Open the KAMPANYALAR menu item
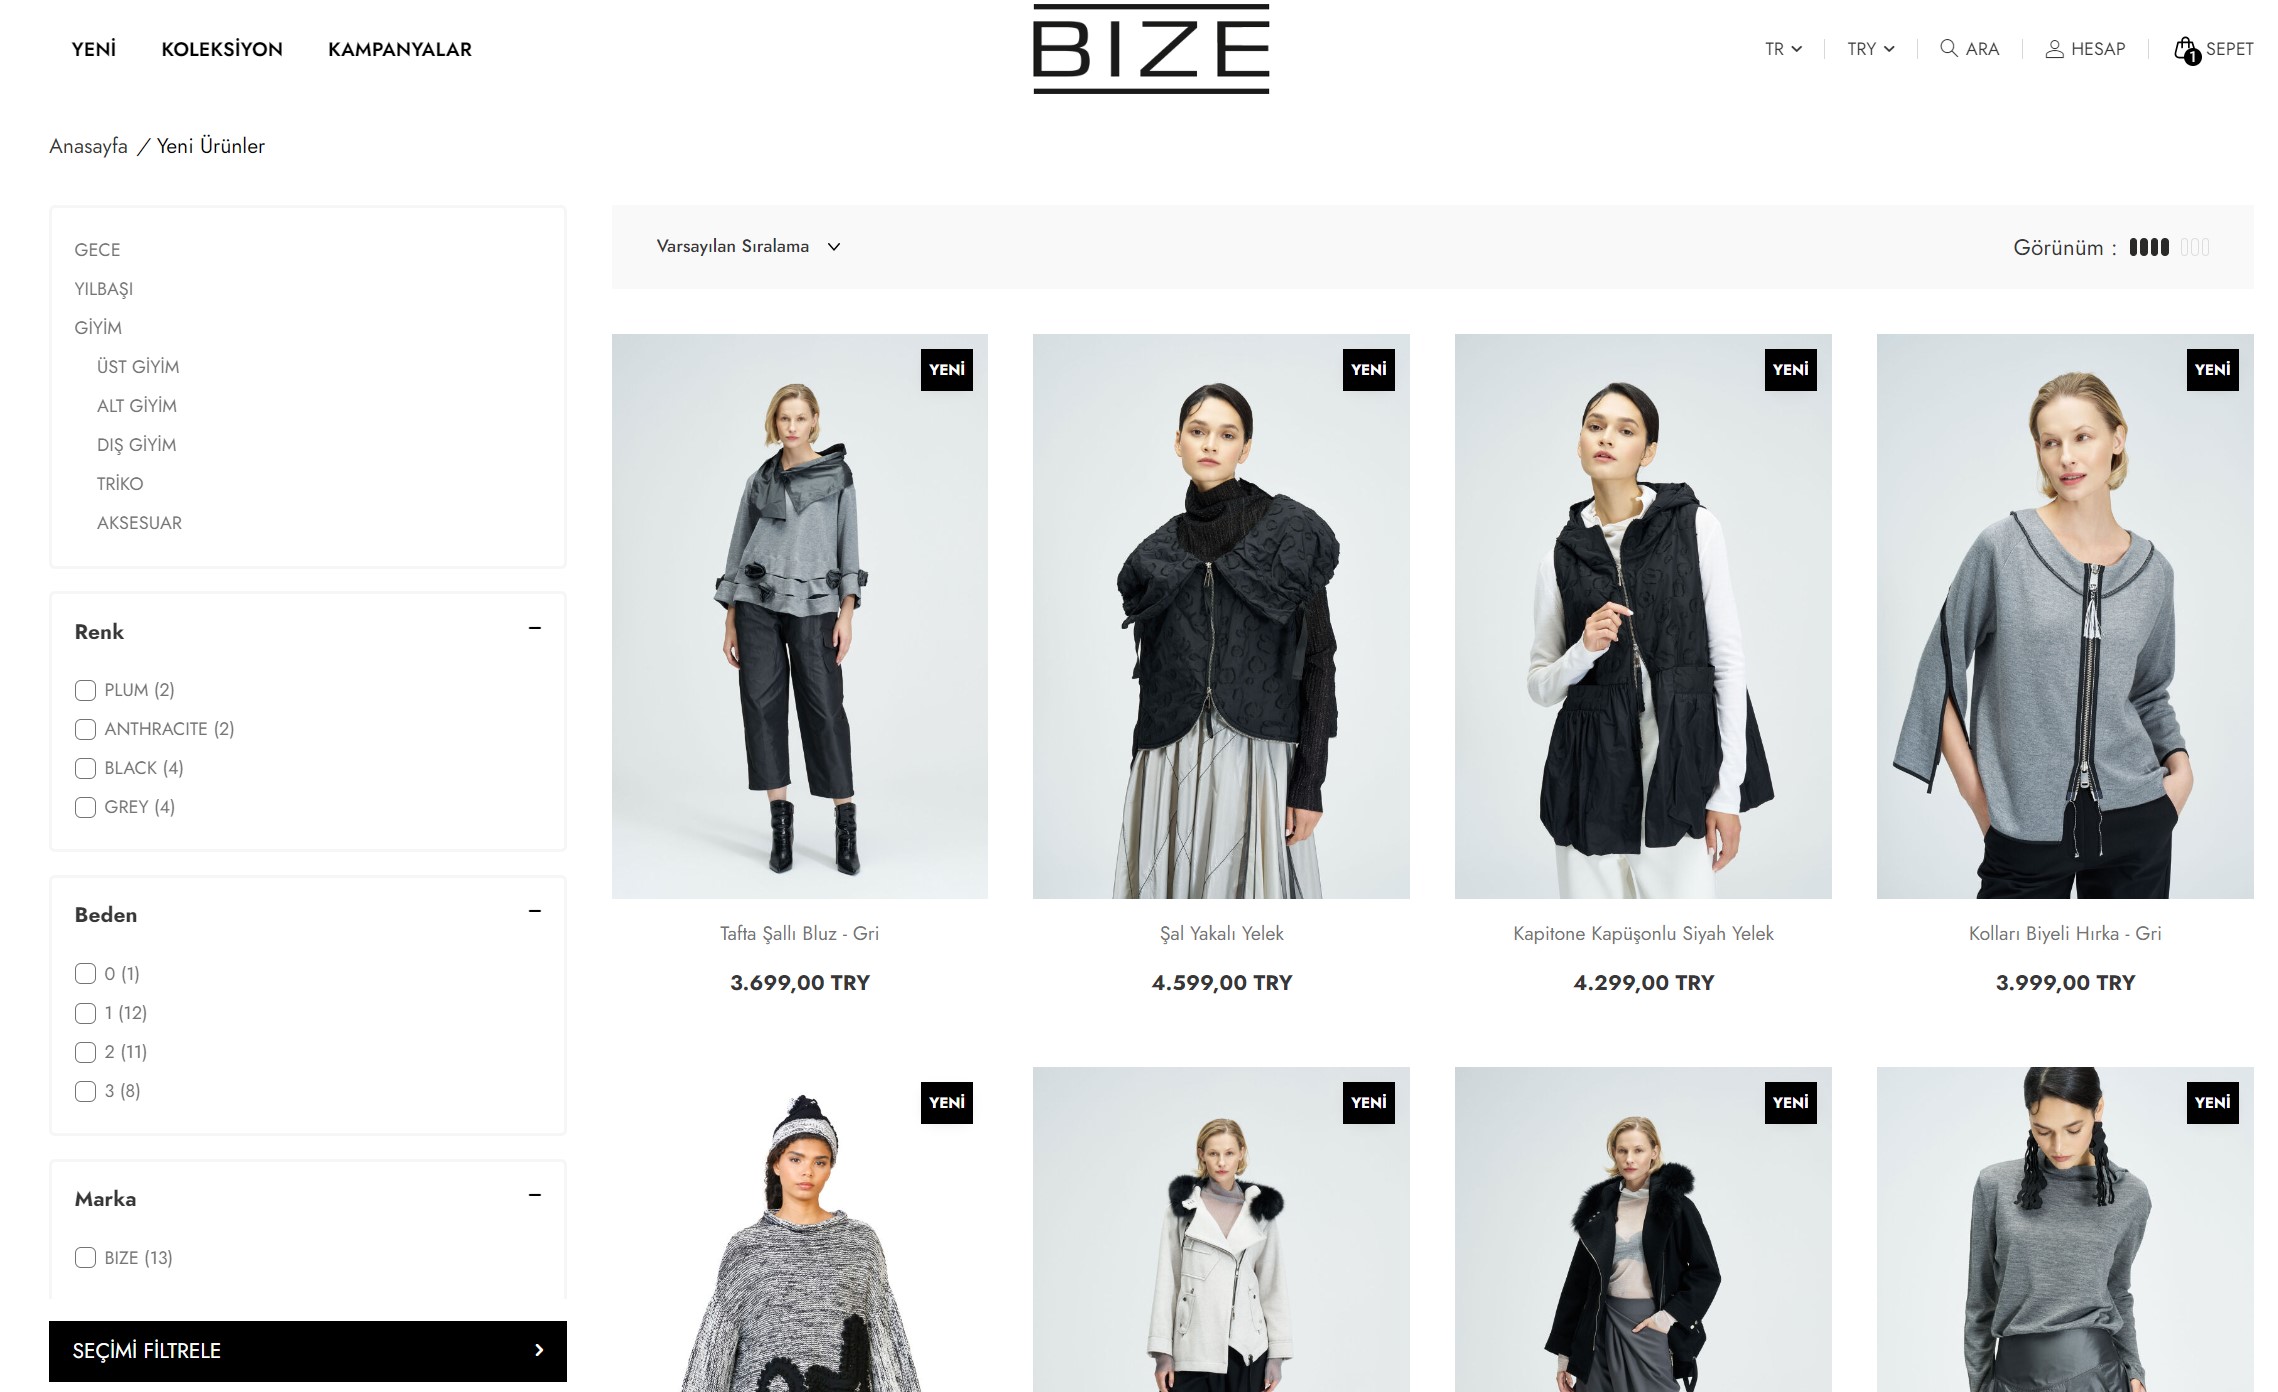The width and height of the screenshot is (2278, 1392). coord(400,49)
